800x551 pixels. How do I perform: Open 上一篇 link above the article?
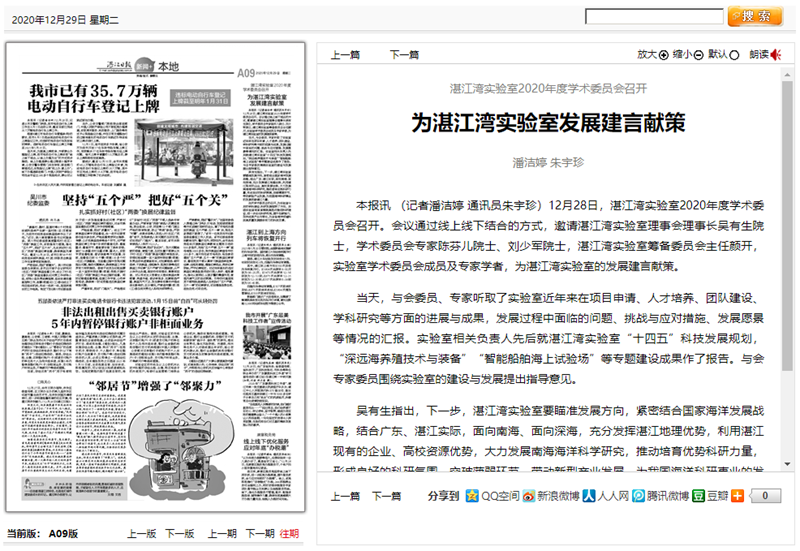345,55
